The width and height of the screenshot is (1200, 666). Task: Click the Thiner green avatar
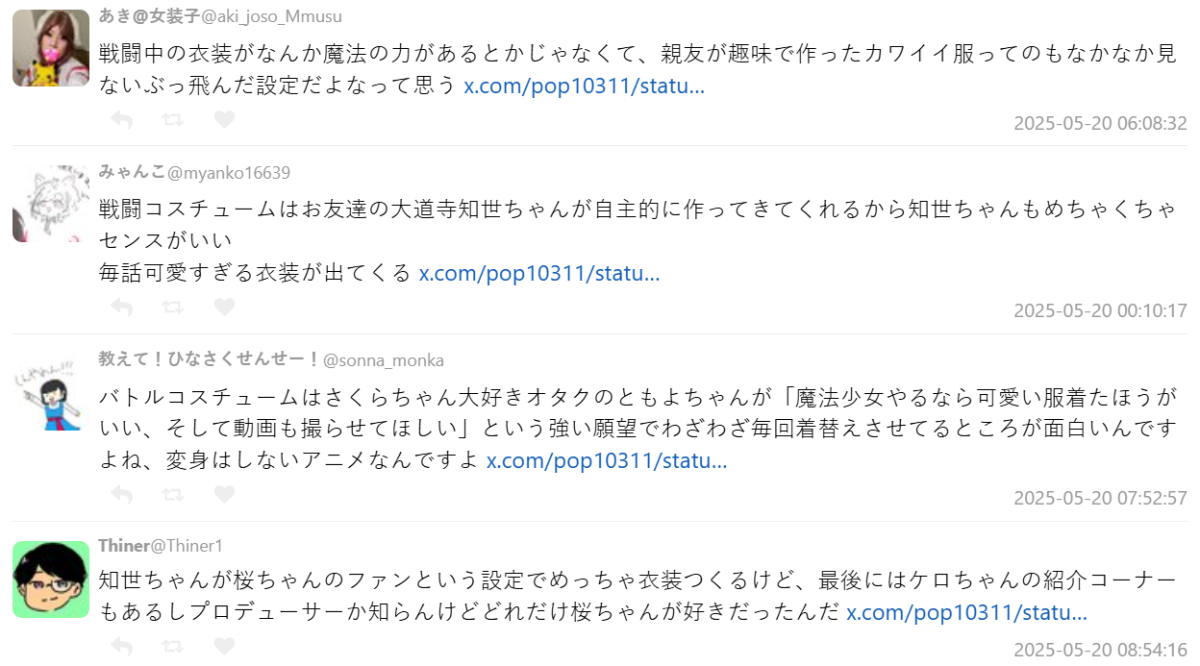[x=51, y=579]
